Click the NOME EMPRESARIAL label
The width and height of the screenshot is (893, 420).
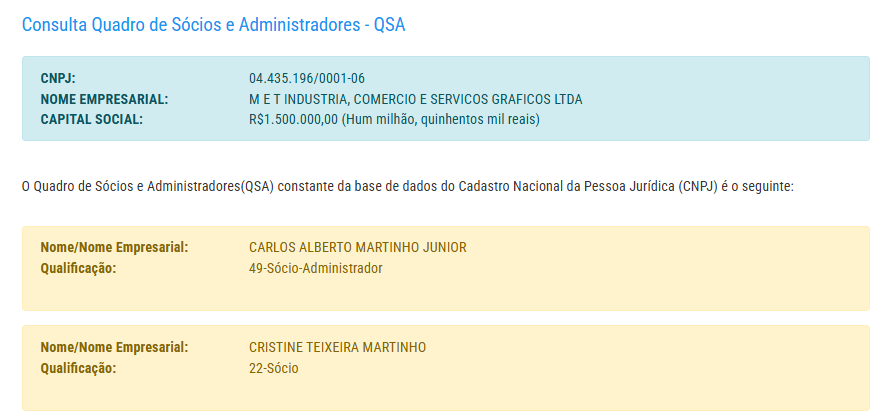click(x=104, y=99)
